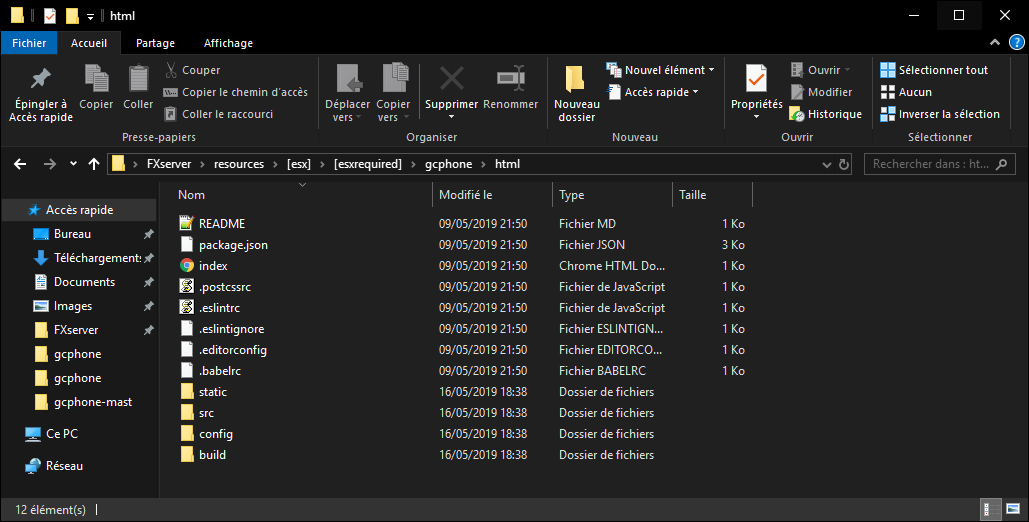Switch to the Affichage ribbon tab
Viewport: 1029px width, 522px height.
(228, 43)
